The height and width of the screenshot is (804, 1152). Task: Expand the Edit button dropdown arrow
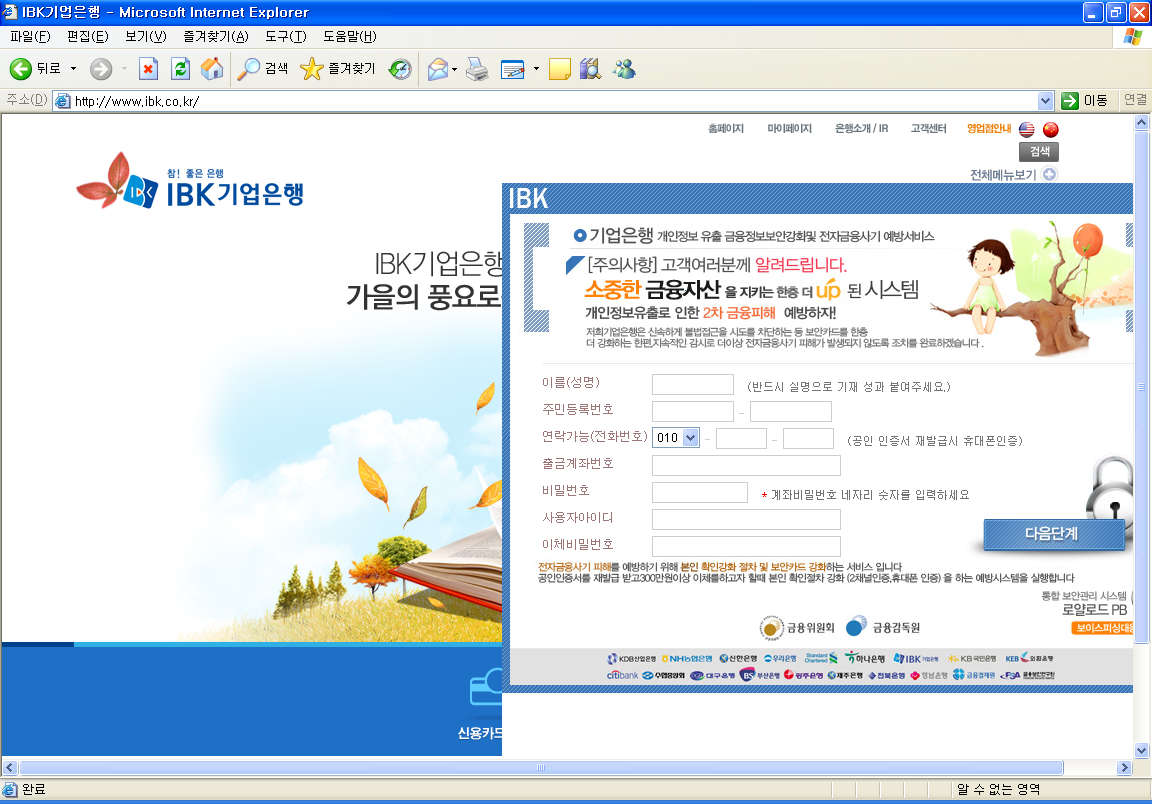click(536, 69)
